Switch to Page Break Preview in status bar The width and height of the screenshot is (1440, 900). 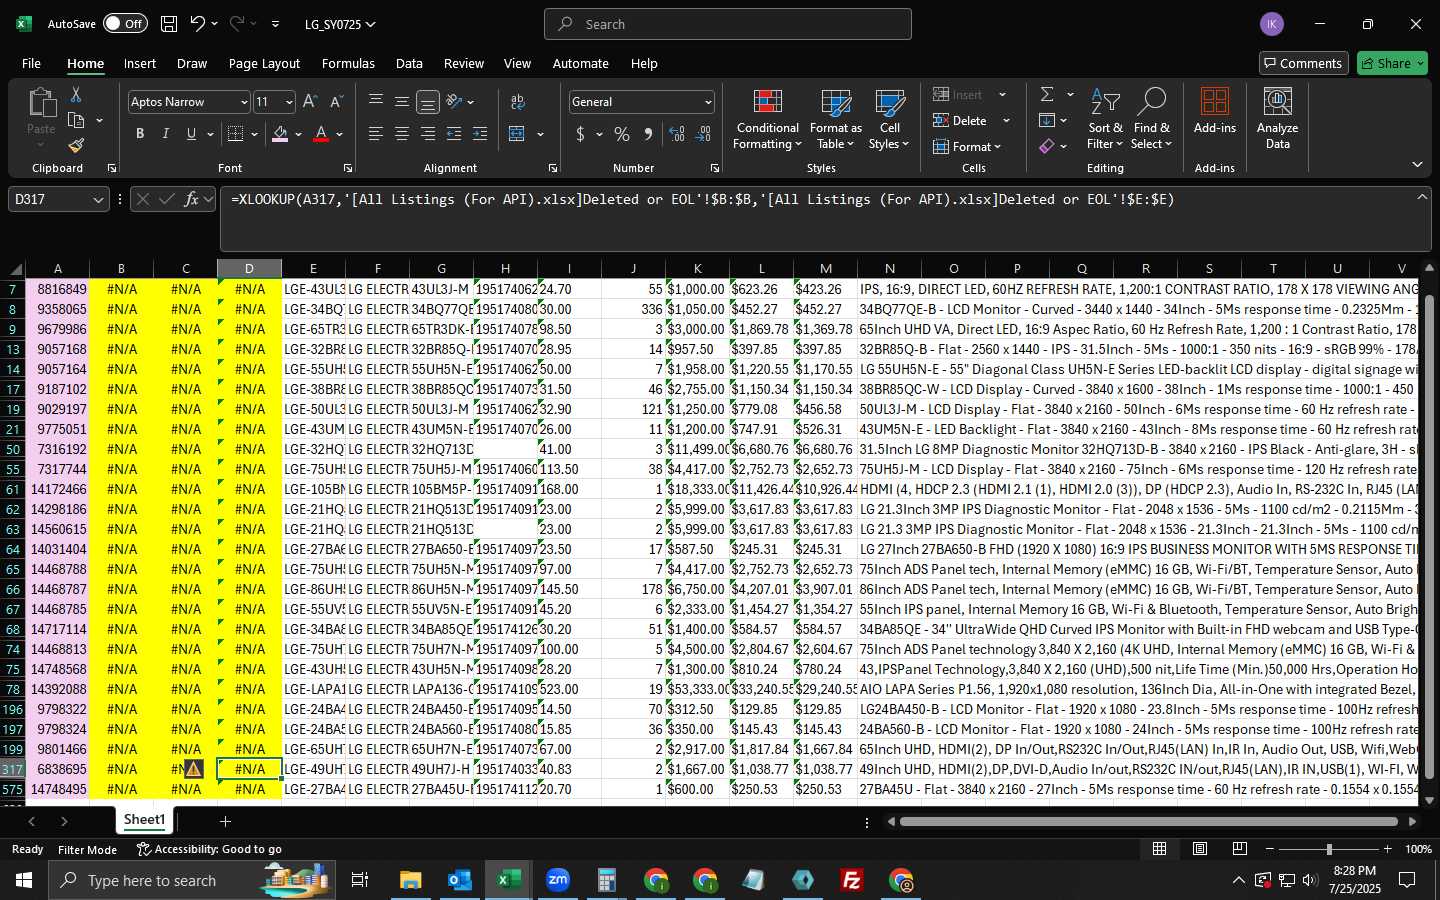pos(1240,849)
